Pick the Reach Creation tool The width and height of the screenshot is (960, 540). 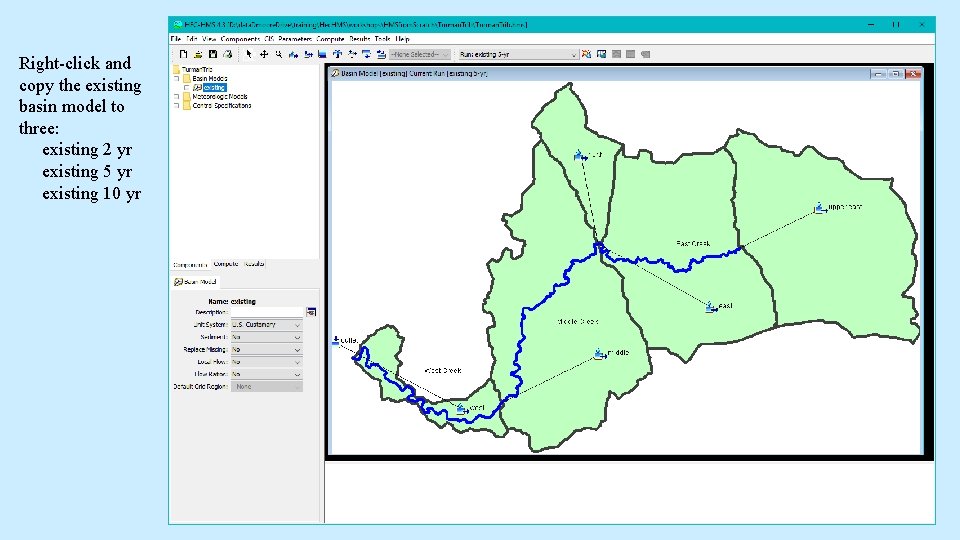pyautogui.click(x=308, y=54)
